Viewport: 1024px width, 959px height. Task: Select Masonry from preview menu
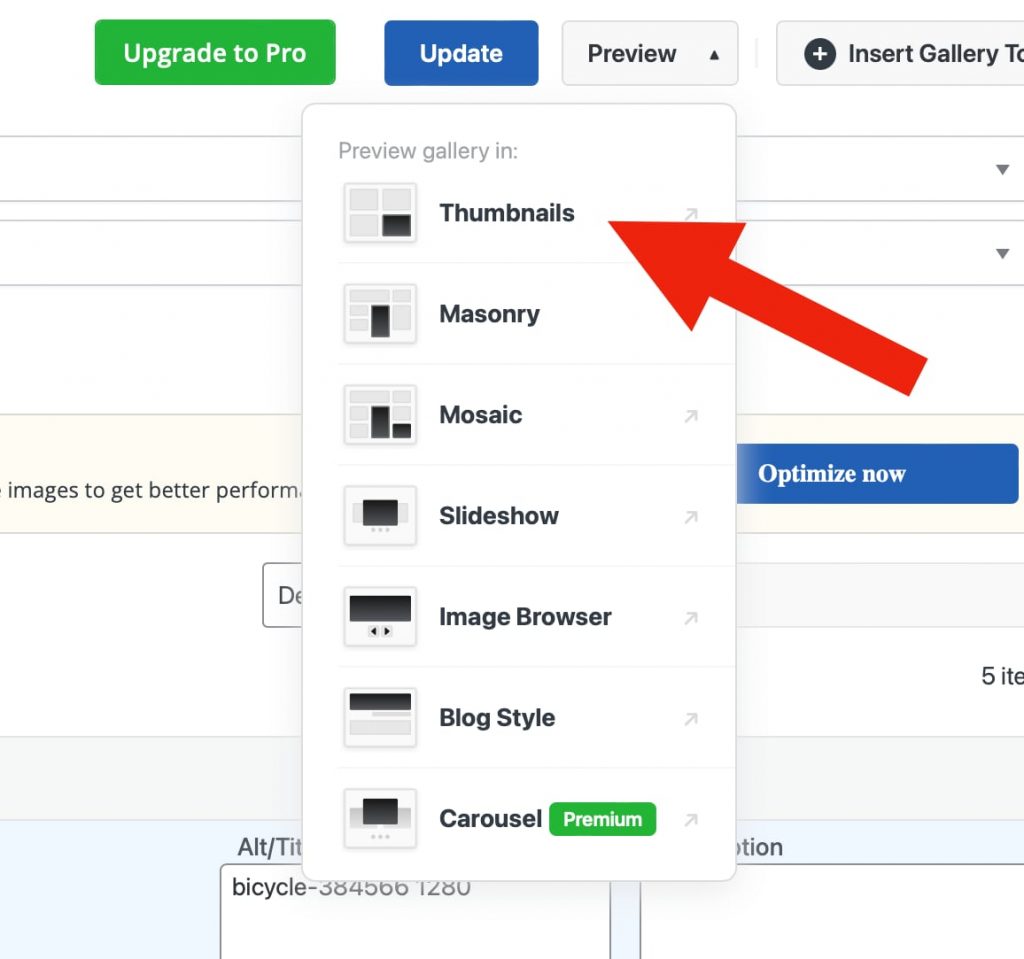click(x=489, y=314)
